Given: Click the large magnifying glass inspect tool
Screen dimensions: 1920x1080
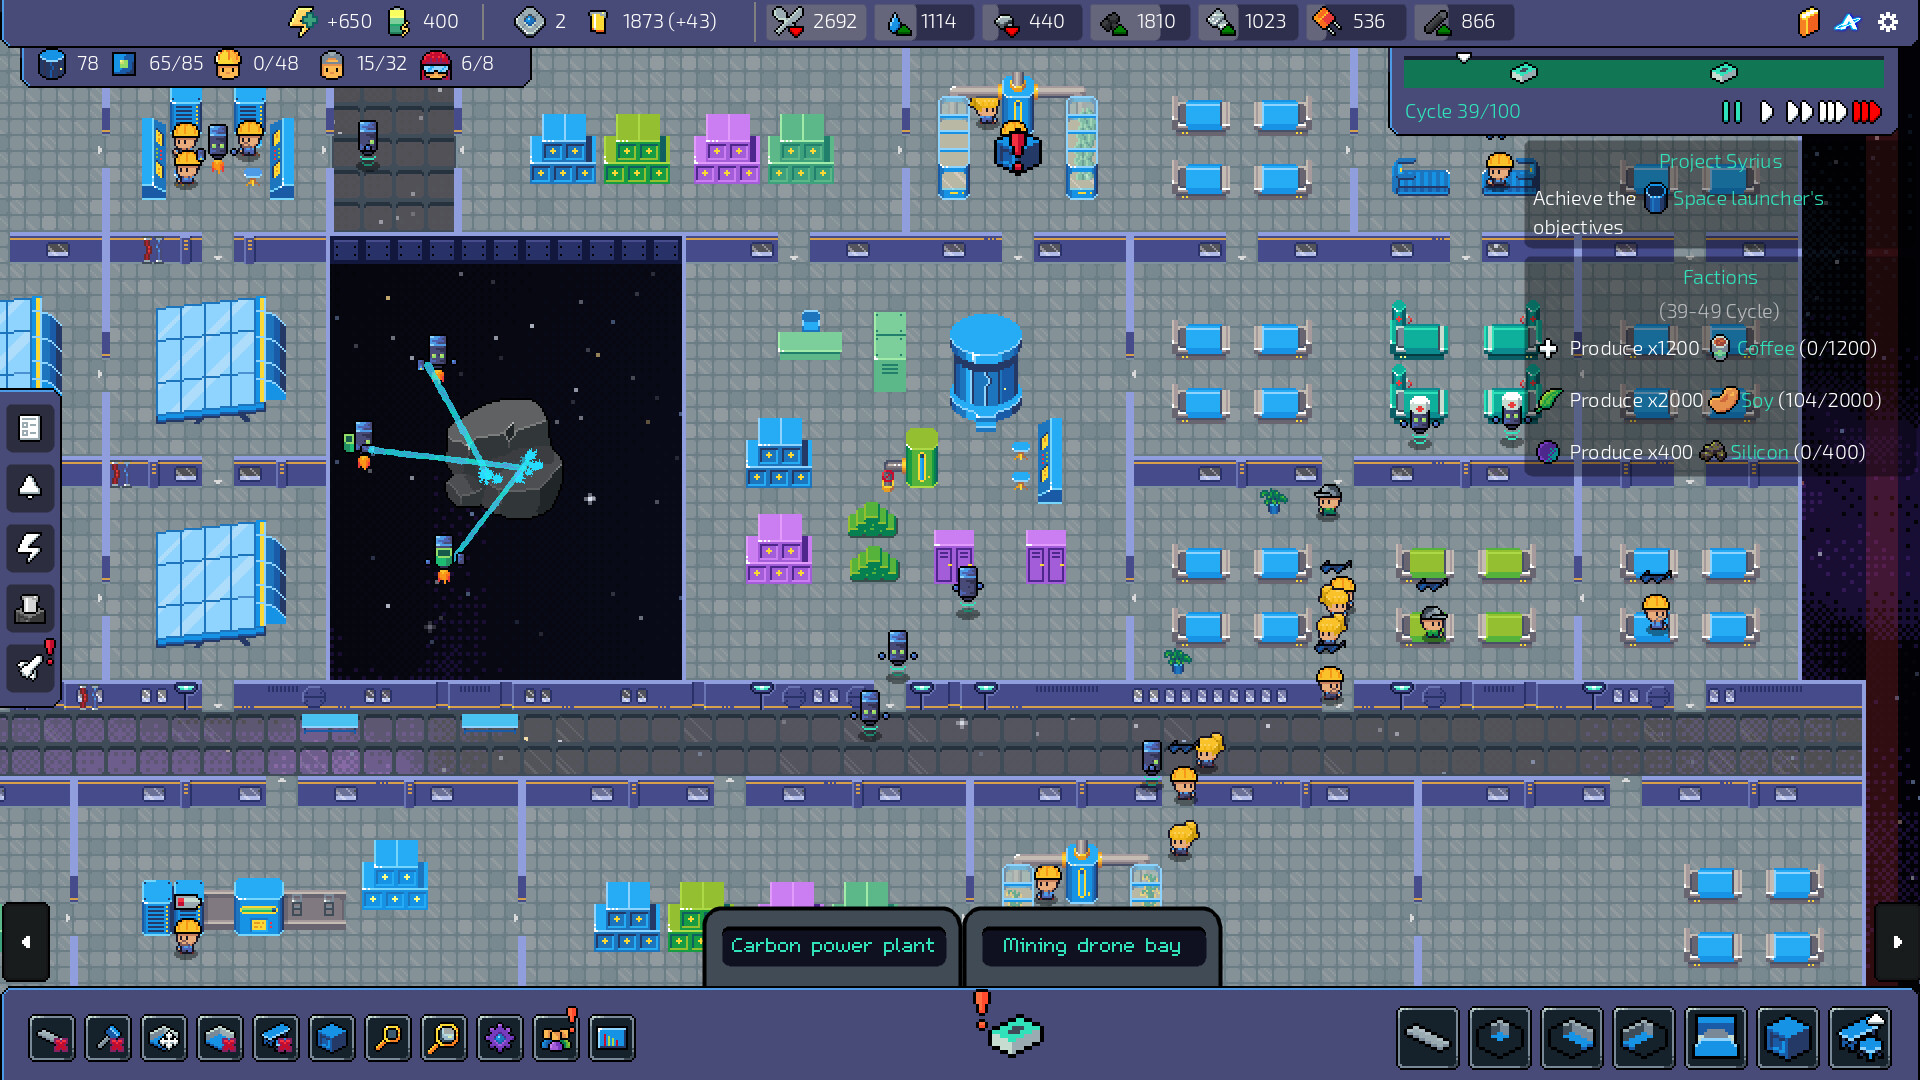Looking at the screenshot, I should point(444,1038).
